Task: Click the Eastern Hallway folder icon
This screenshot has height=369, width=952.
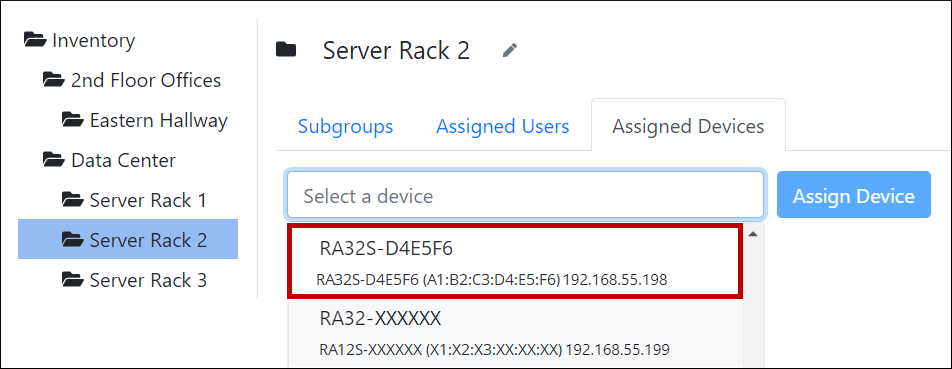Action: [73, 120]
